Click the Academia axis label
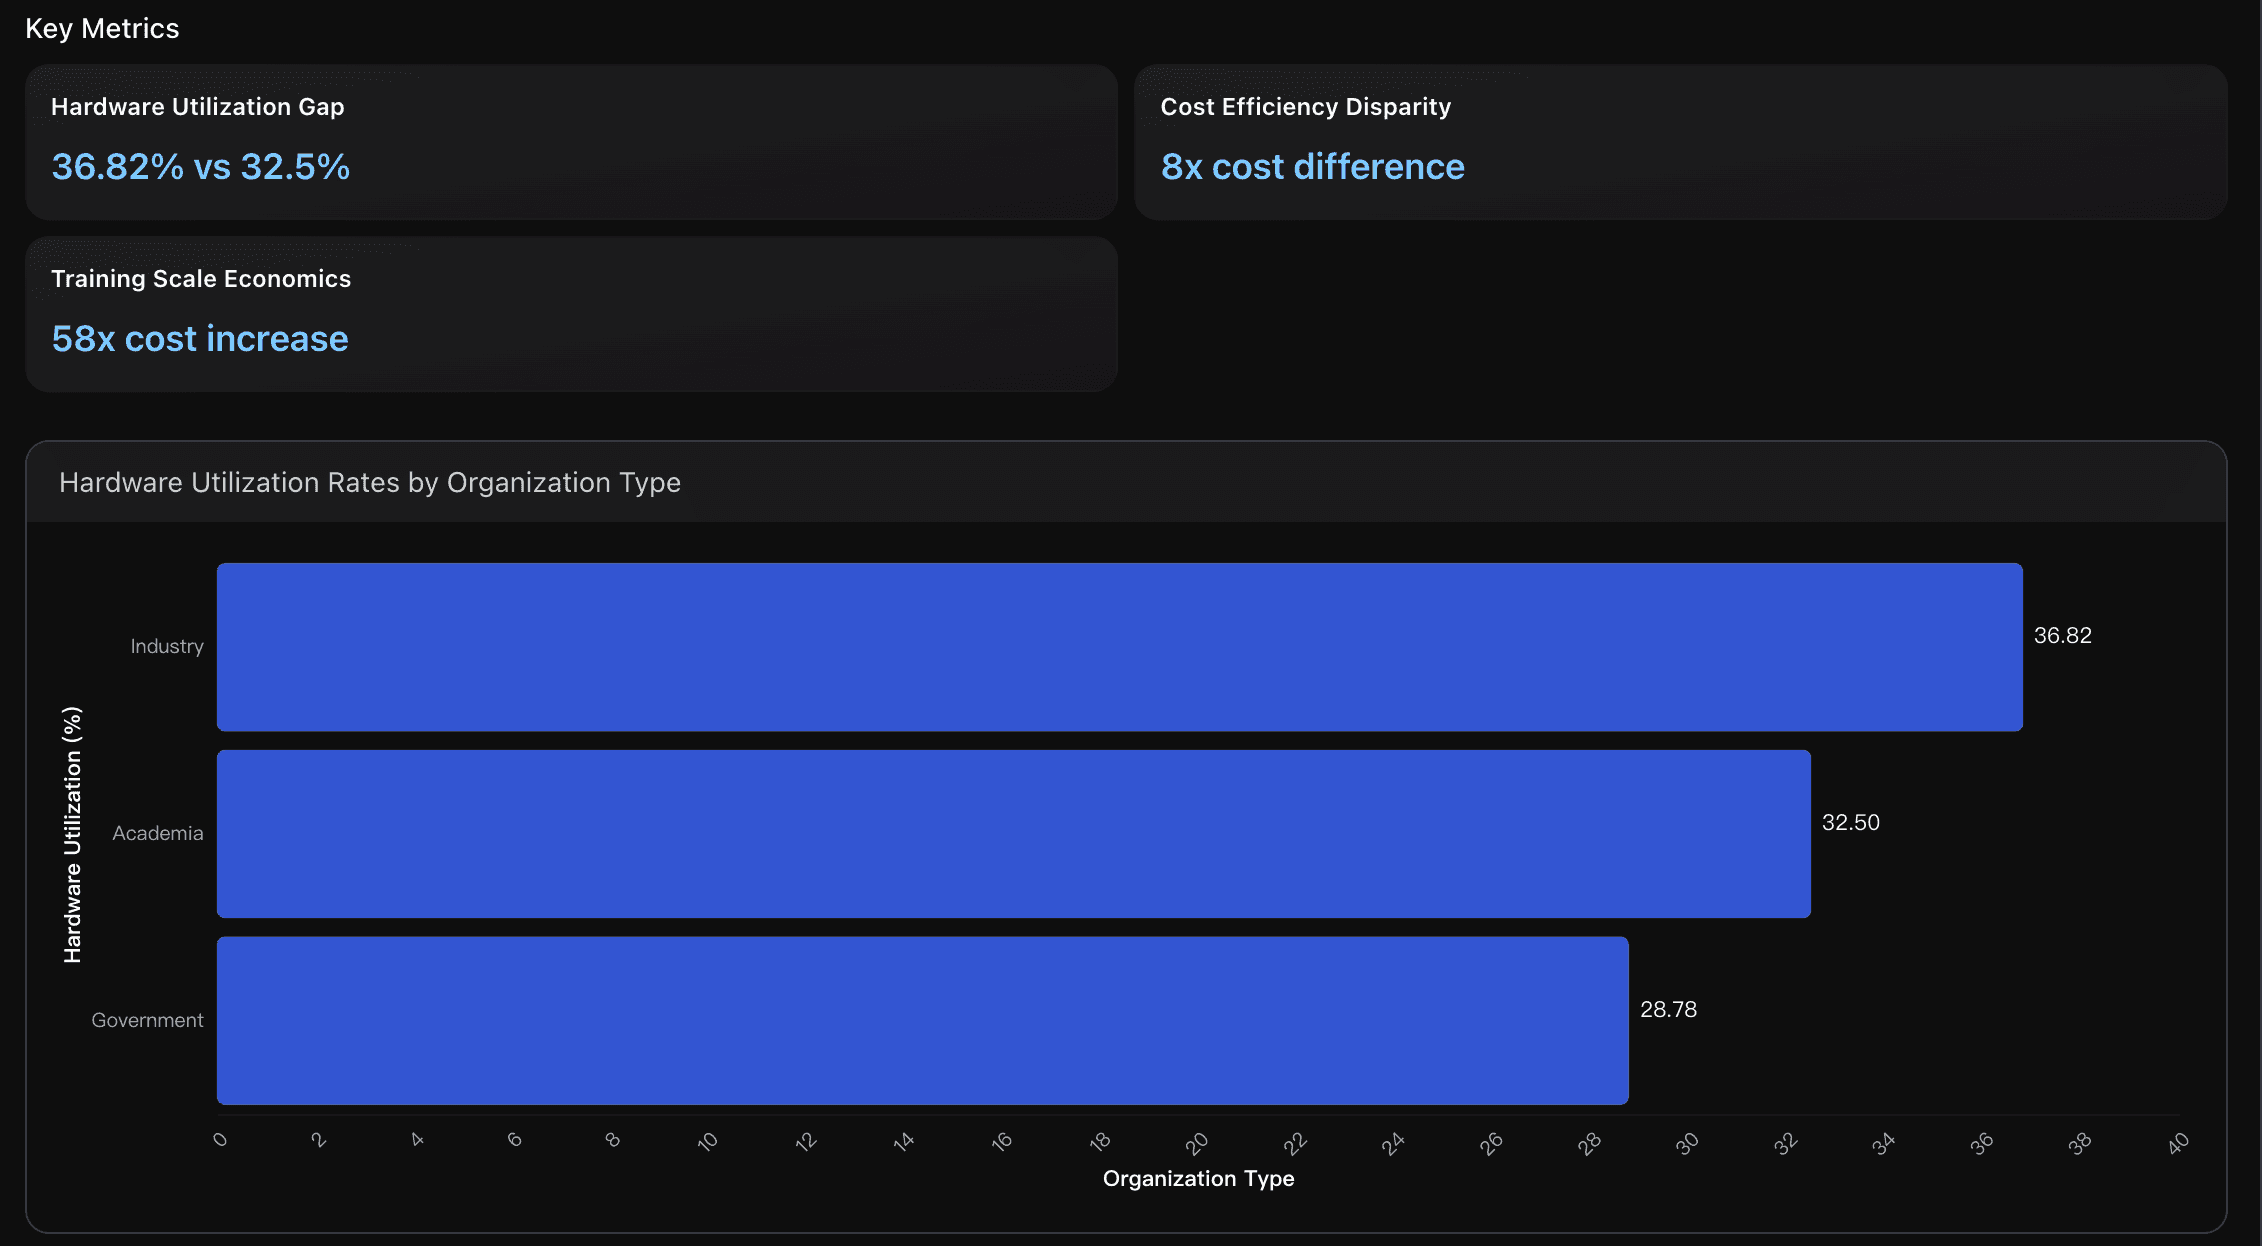Image resolution: width=2262 pixels, height=1246 pixels. click(157, 833)
